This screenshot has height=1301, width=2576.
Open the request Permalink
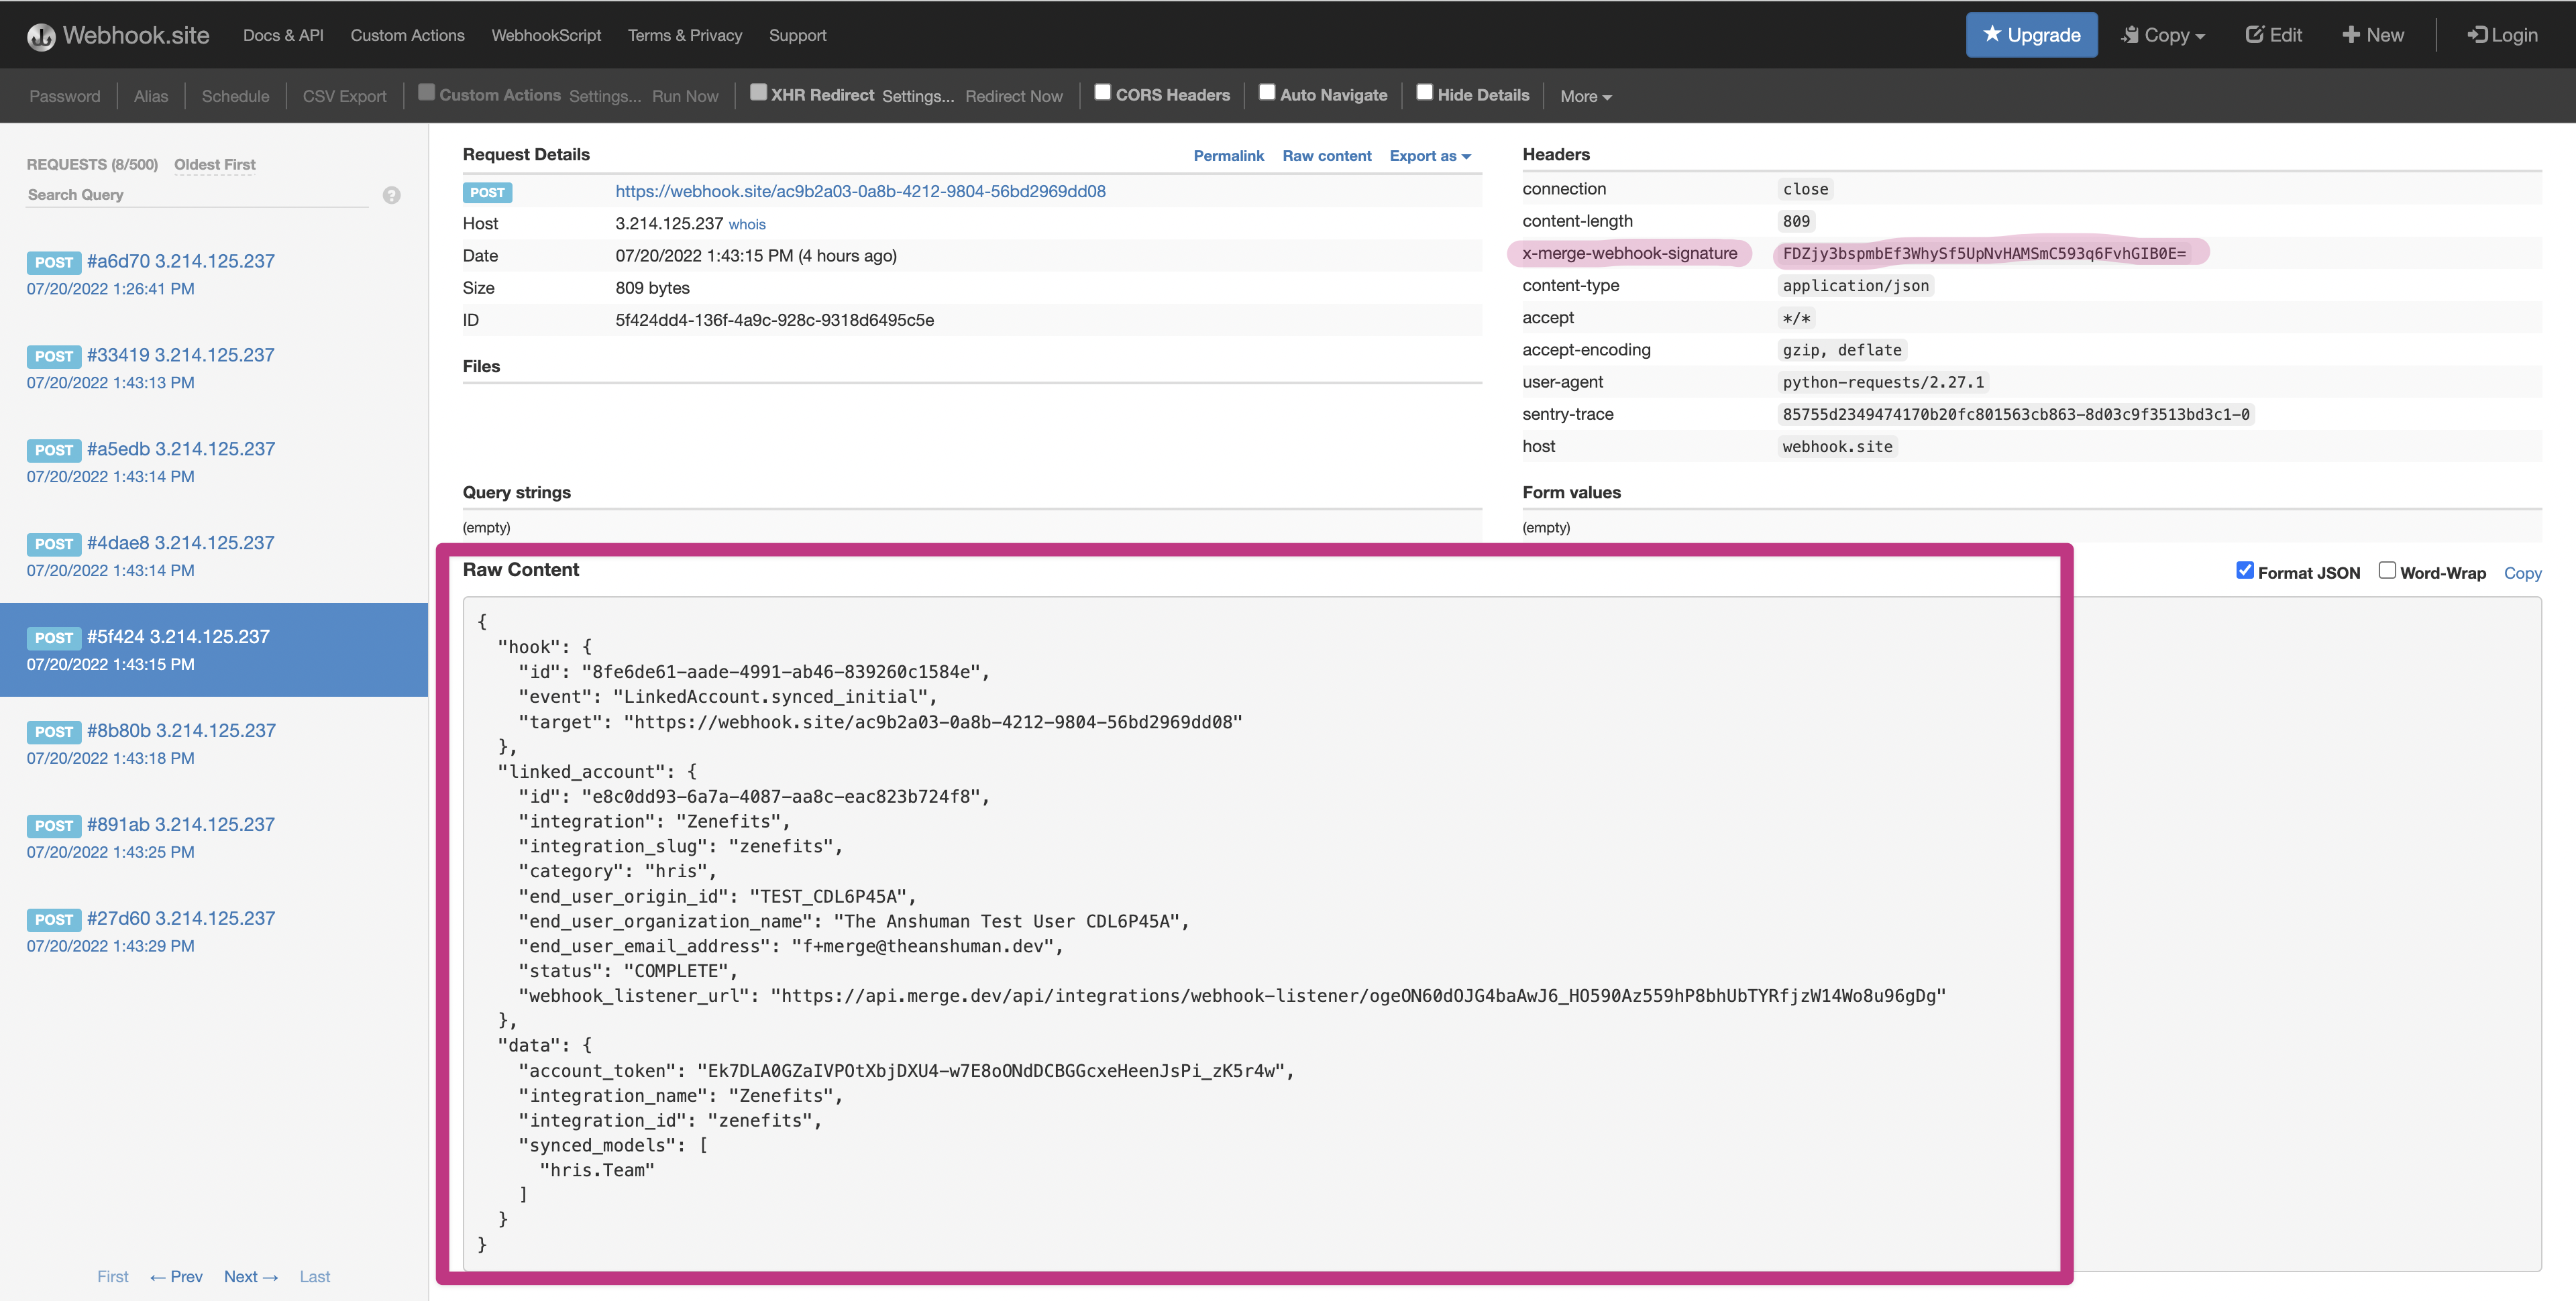[1228, 156]
